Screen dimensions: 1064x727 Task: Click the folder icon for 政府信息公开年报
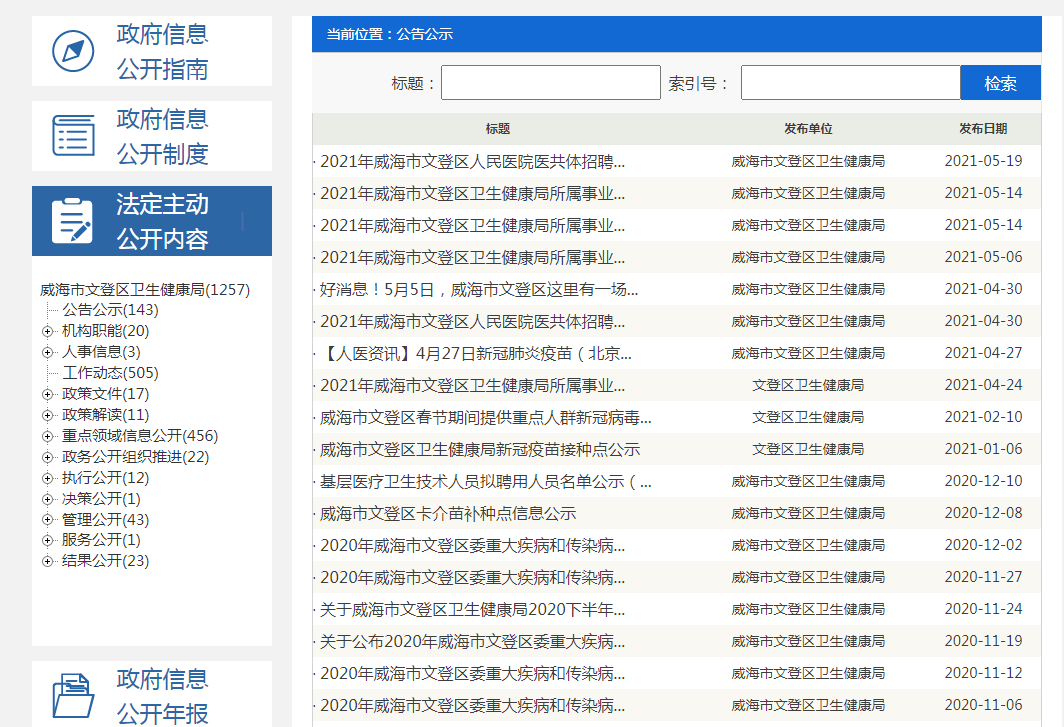click(73, 696)
